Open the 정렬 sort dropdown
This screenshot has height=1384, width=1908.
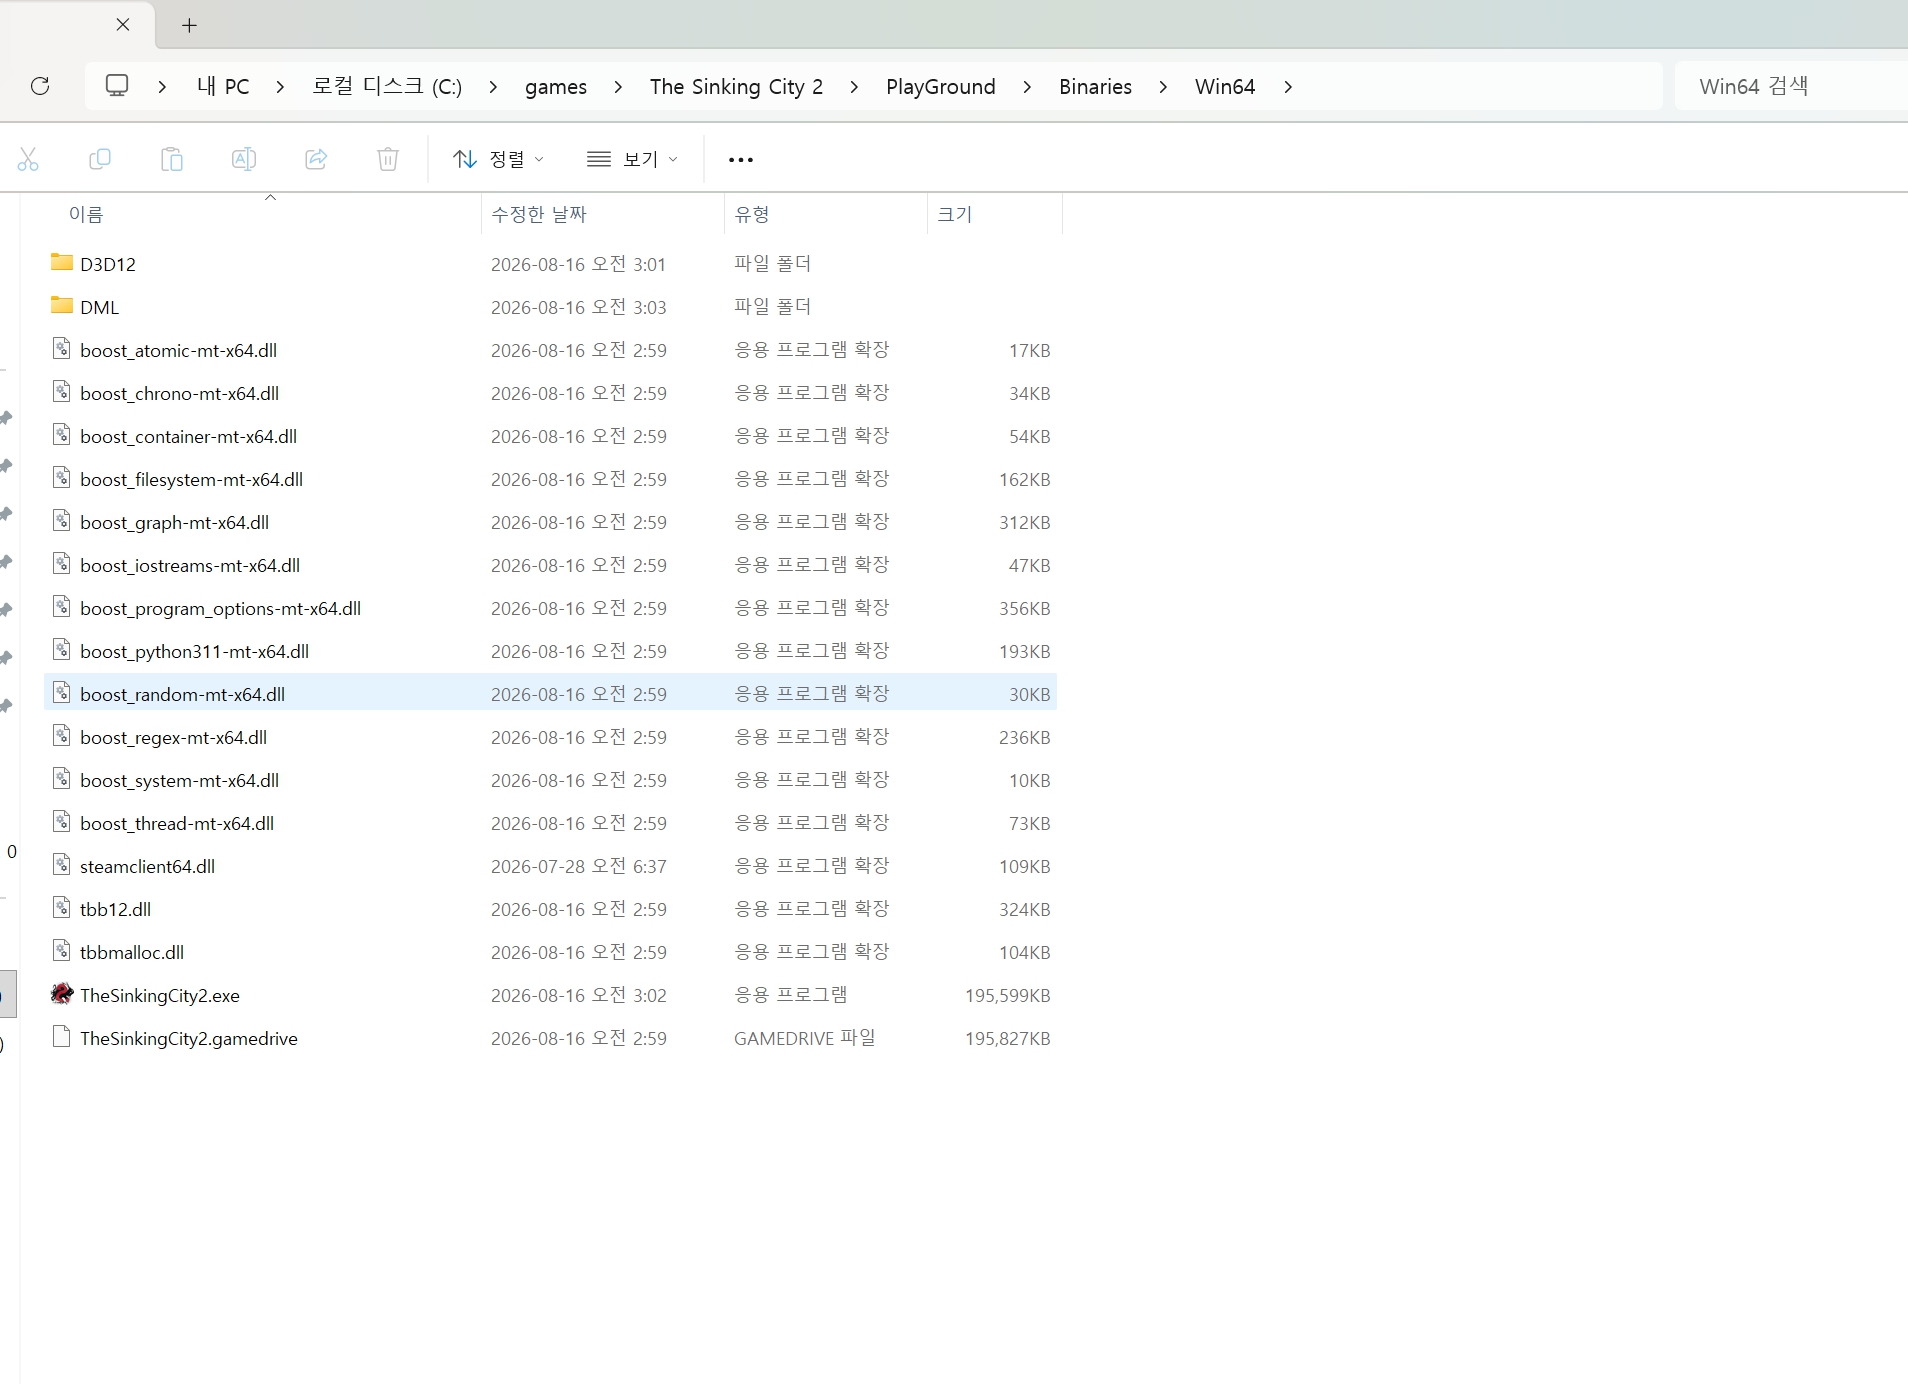point(498,159)
